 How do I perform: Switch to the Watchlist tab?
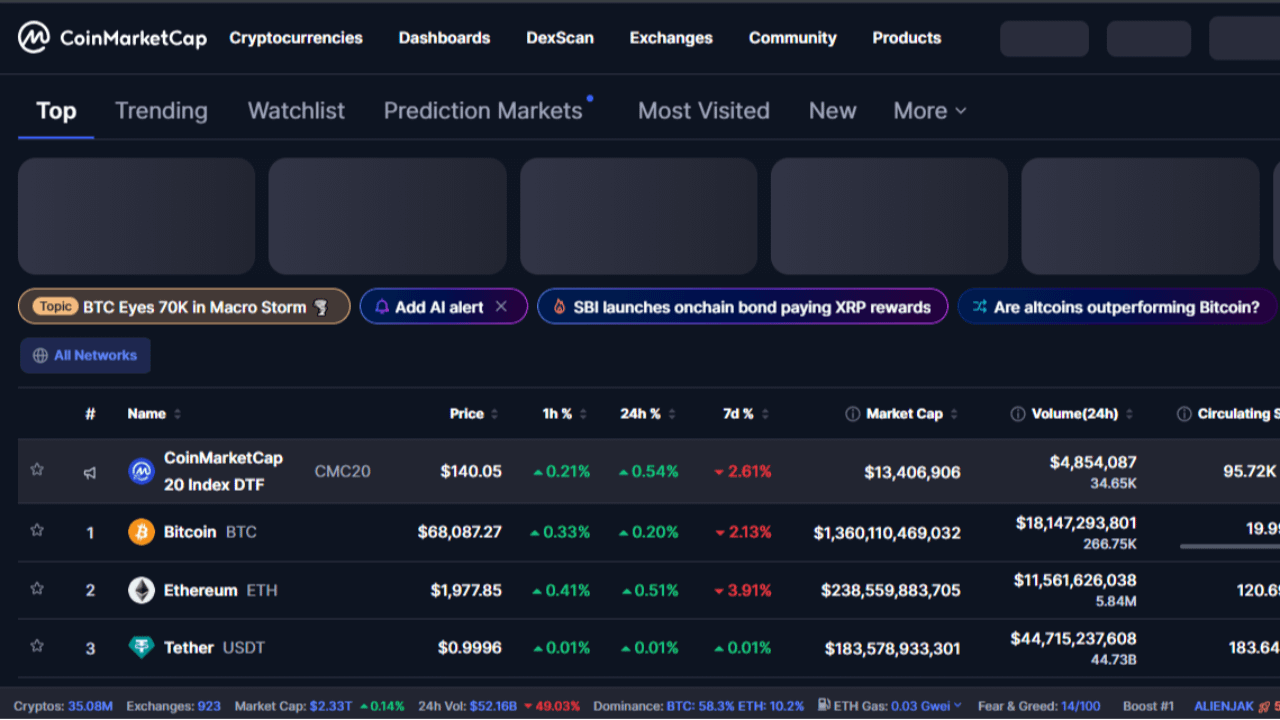pos(296,111)
